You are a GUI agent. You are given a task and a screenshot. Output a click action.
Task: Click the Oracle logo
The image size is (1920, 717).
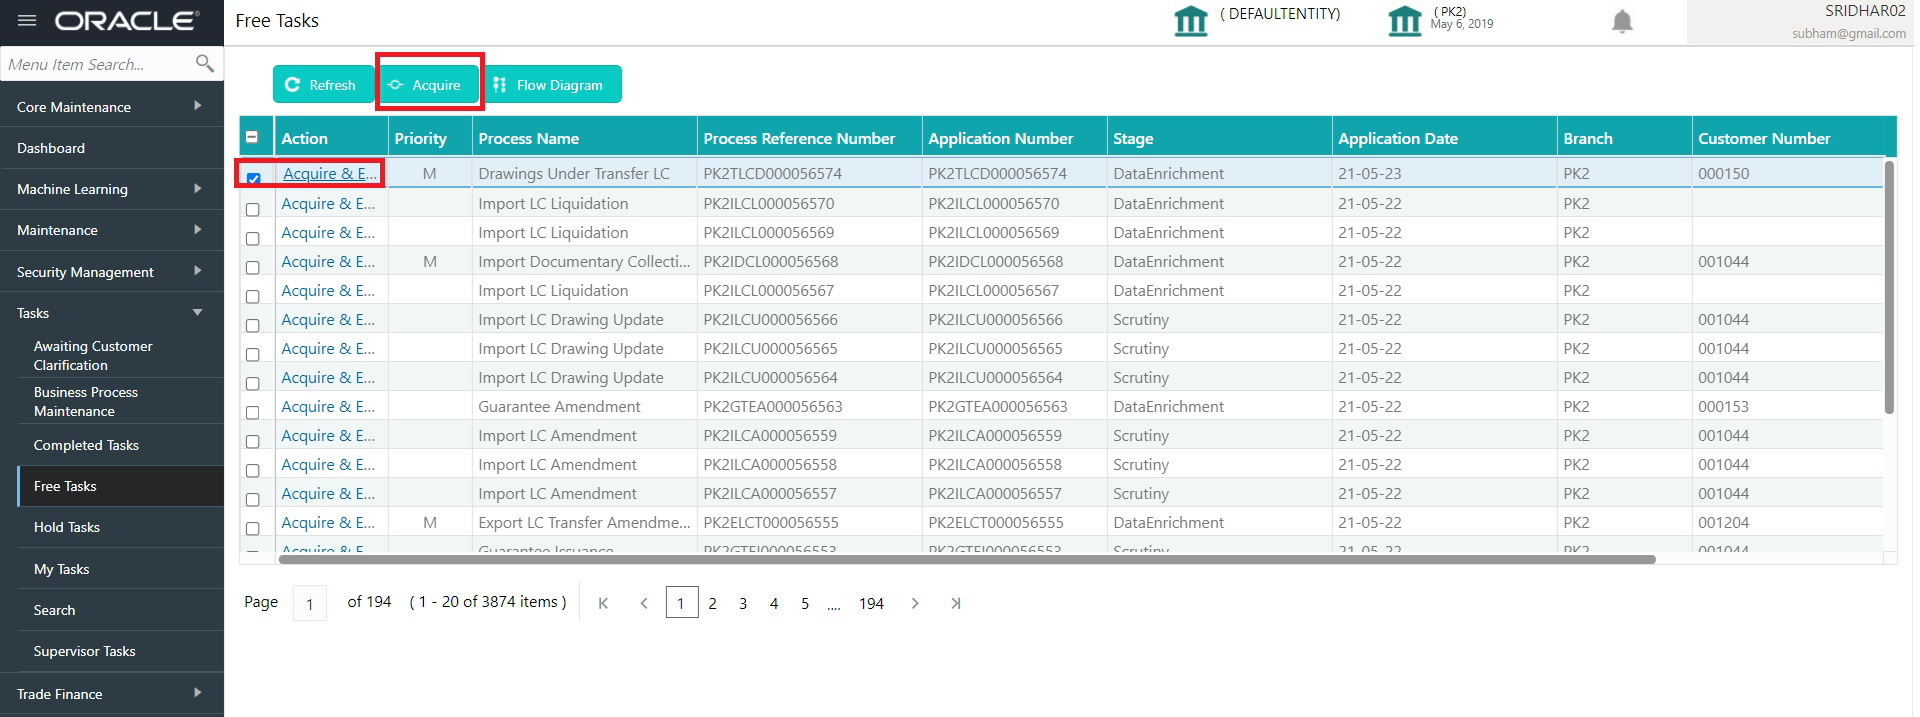[127, 20]
